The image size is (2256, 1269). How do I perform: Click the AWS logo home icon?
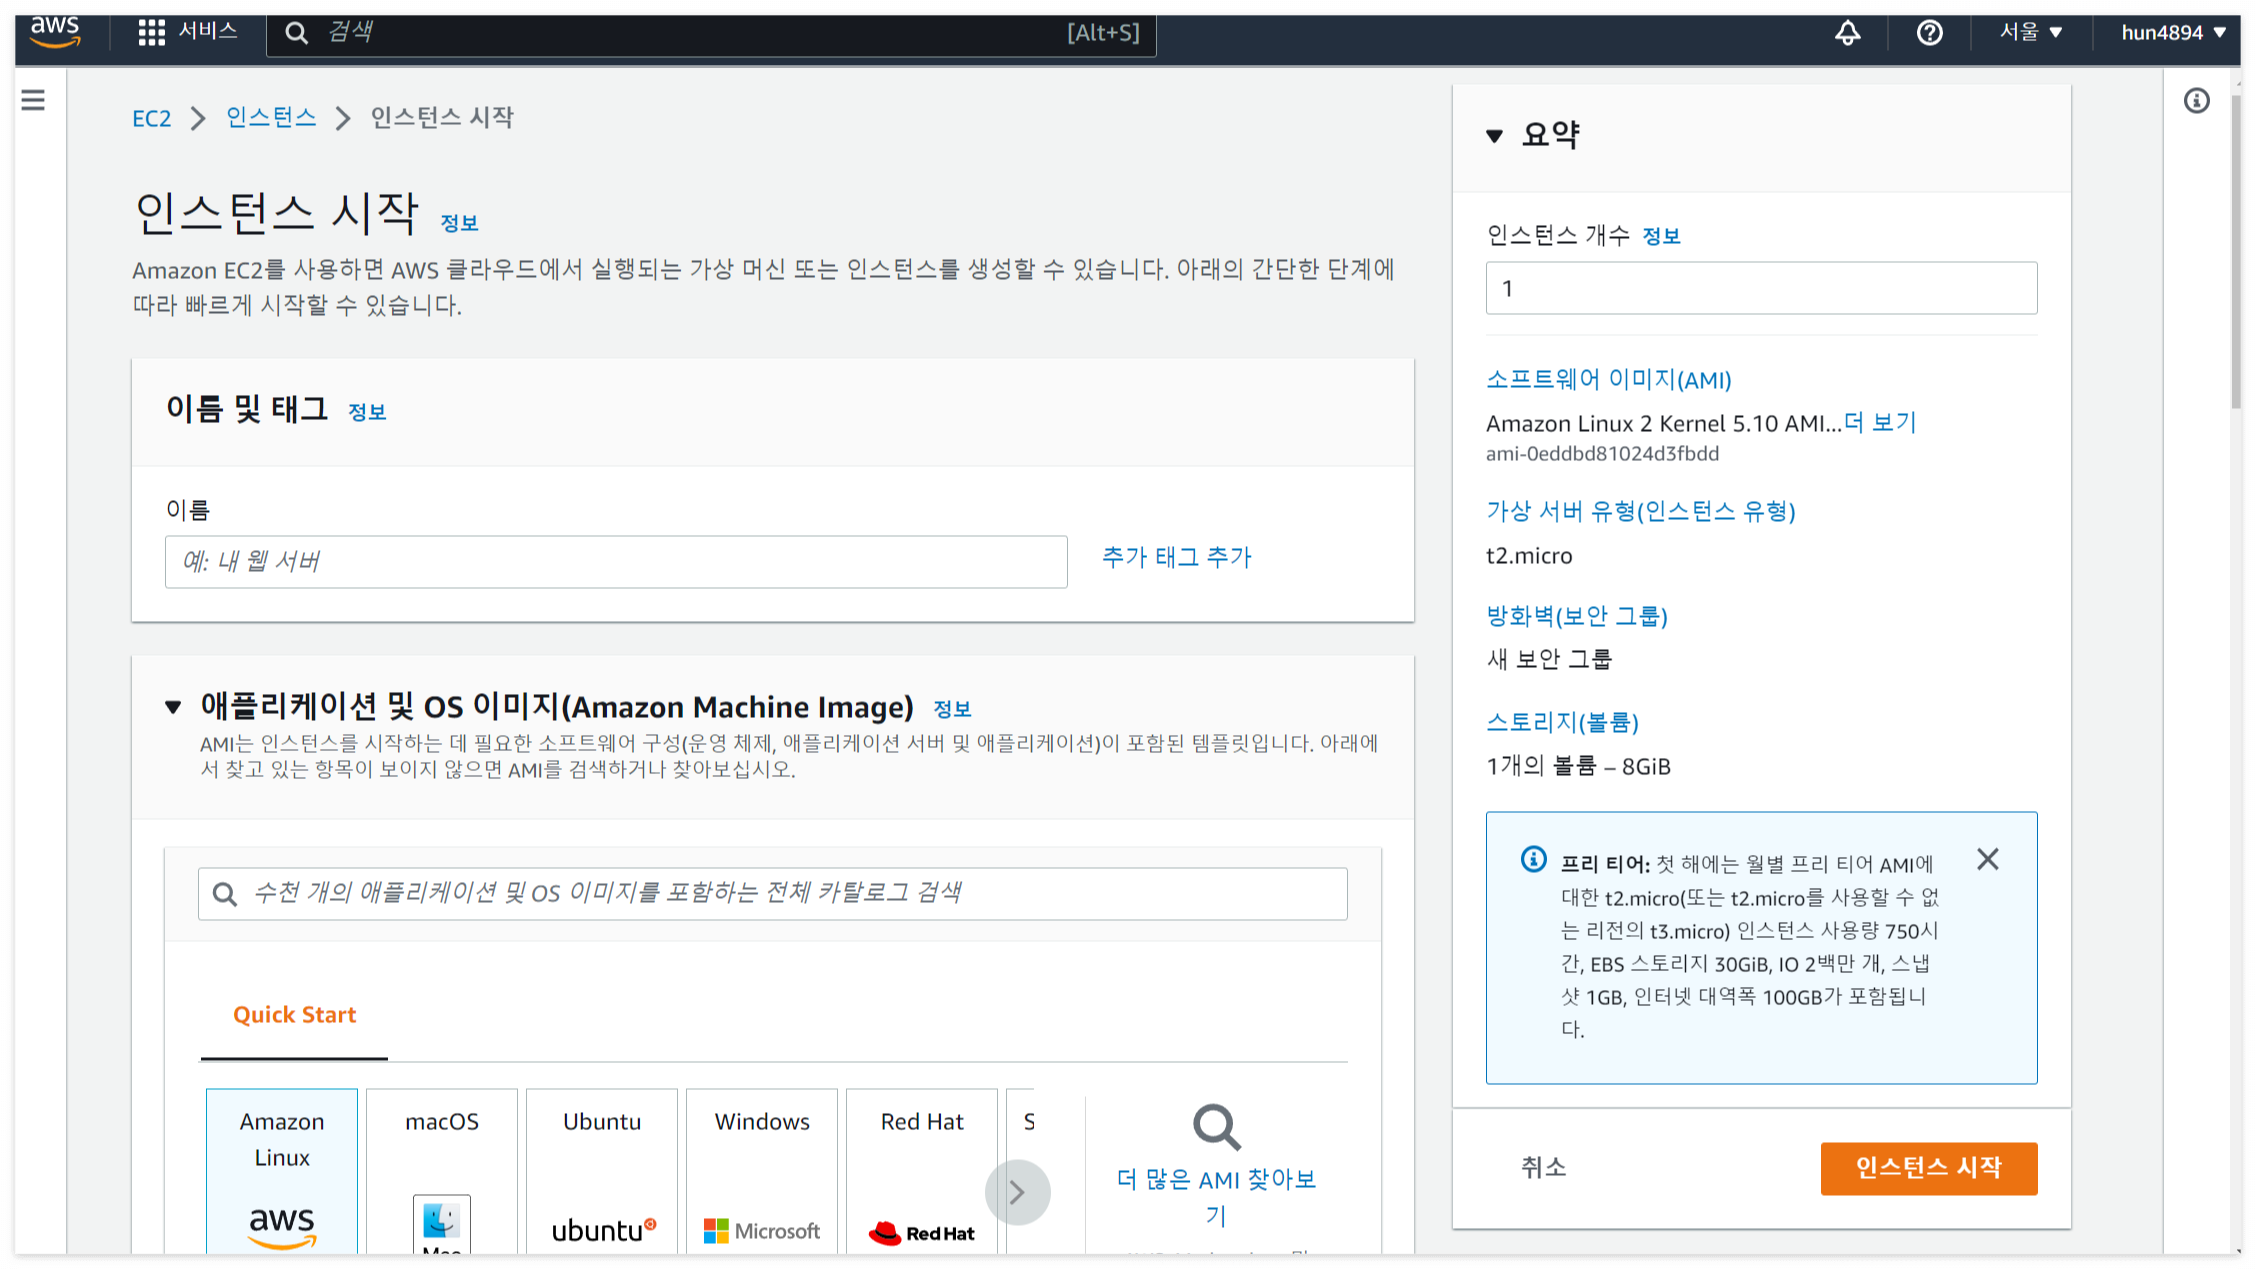click(55, 32)
